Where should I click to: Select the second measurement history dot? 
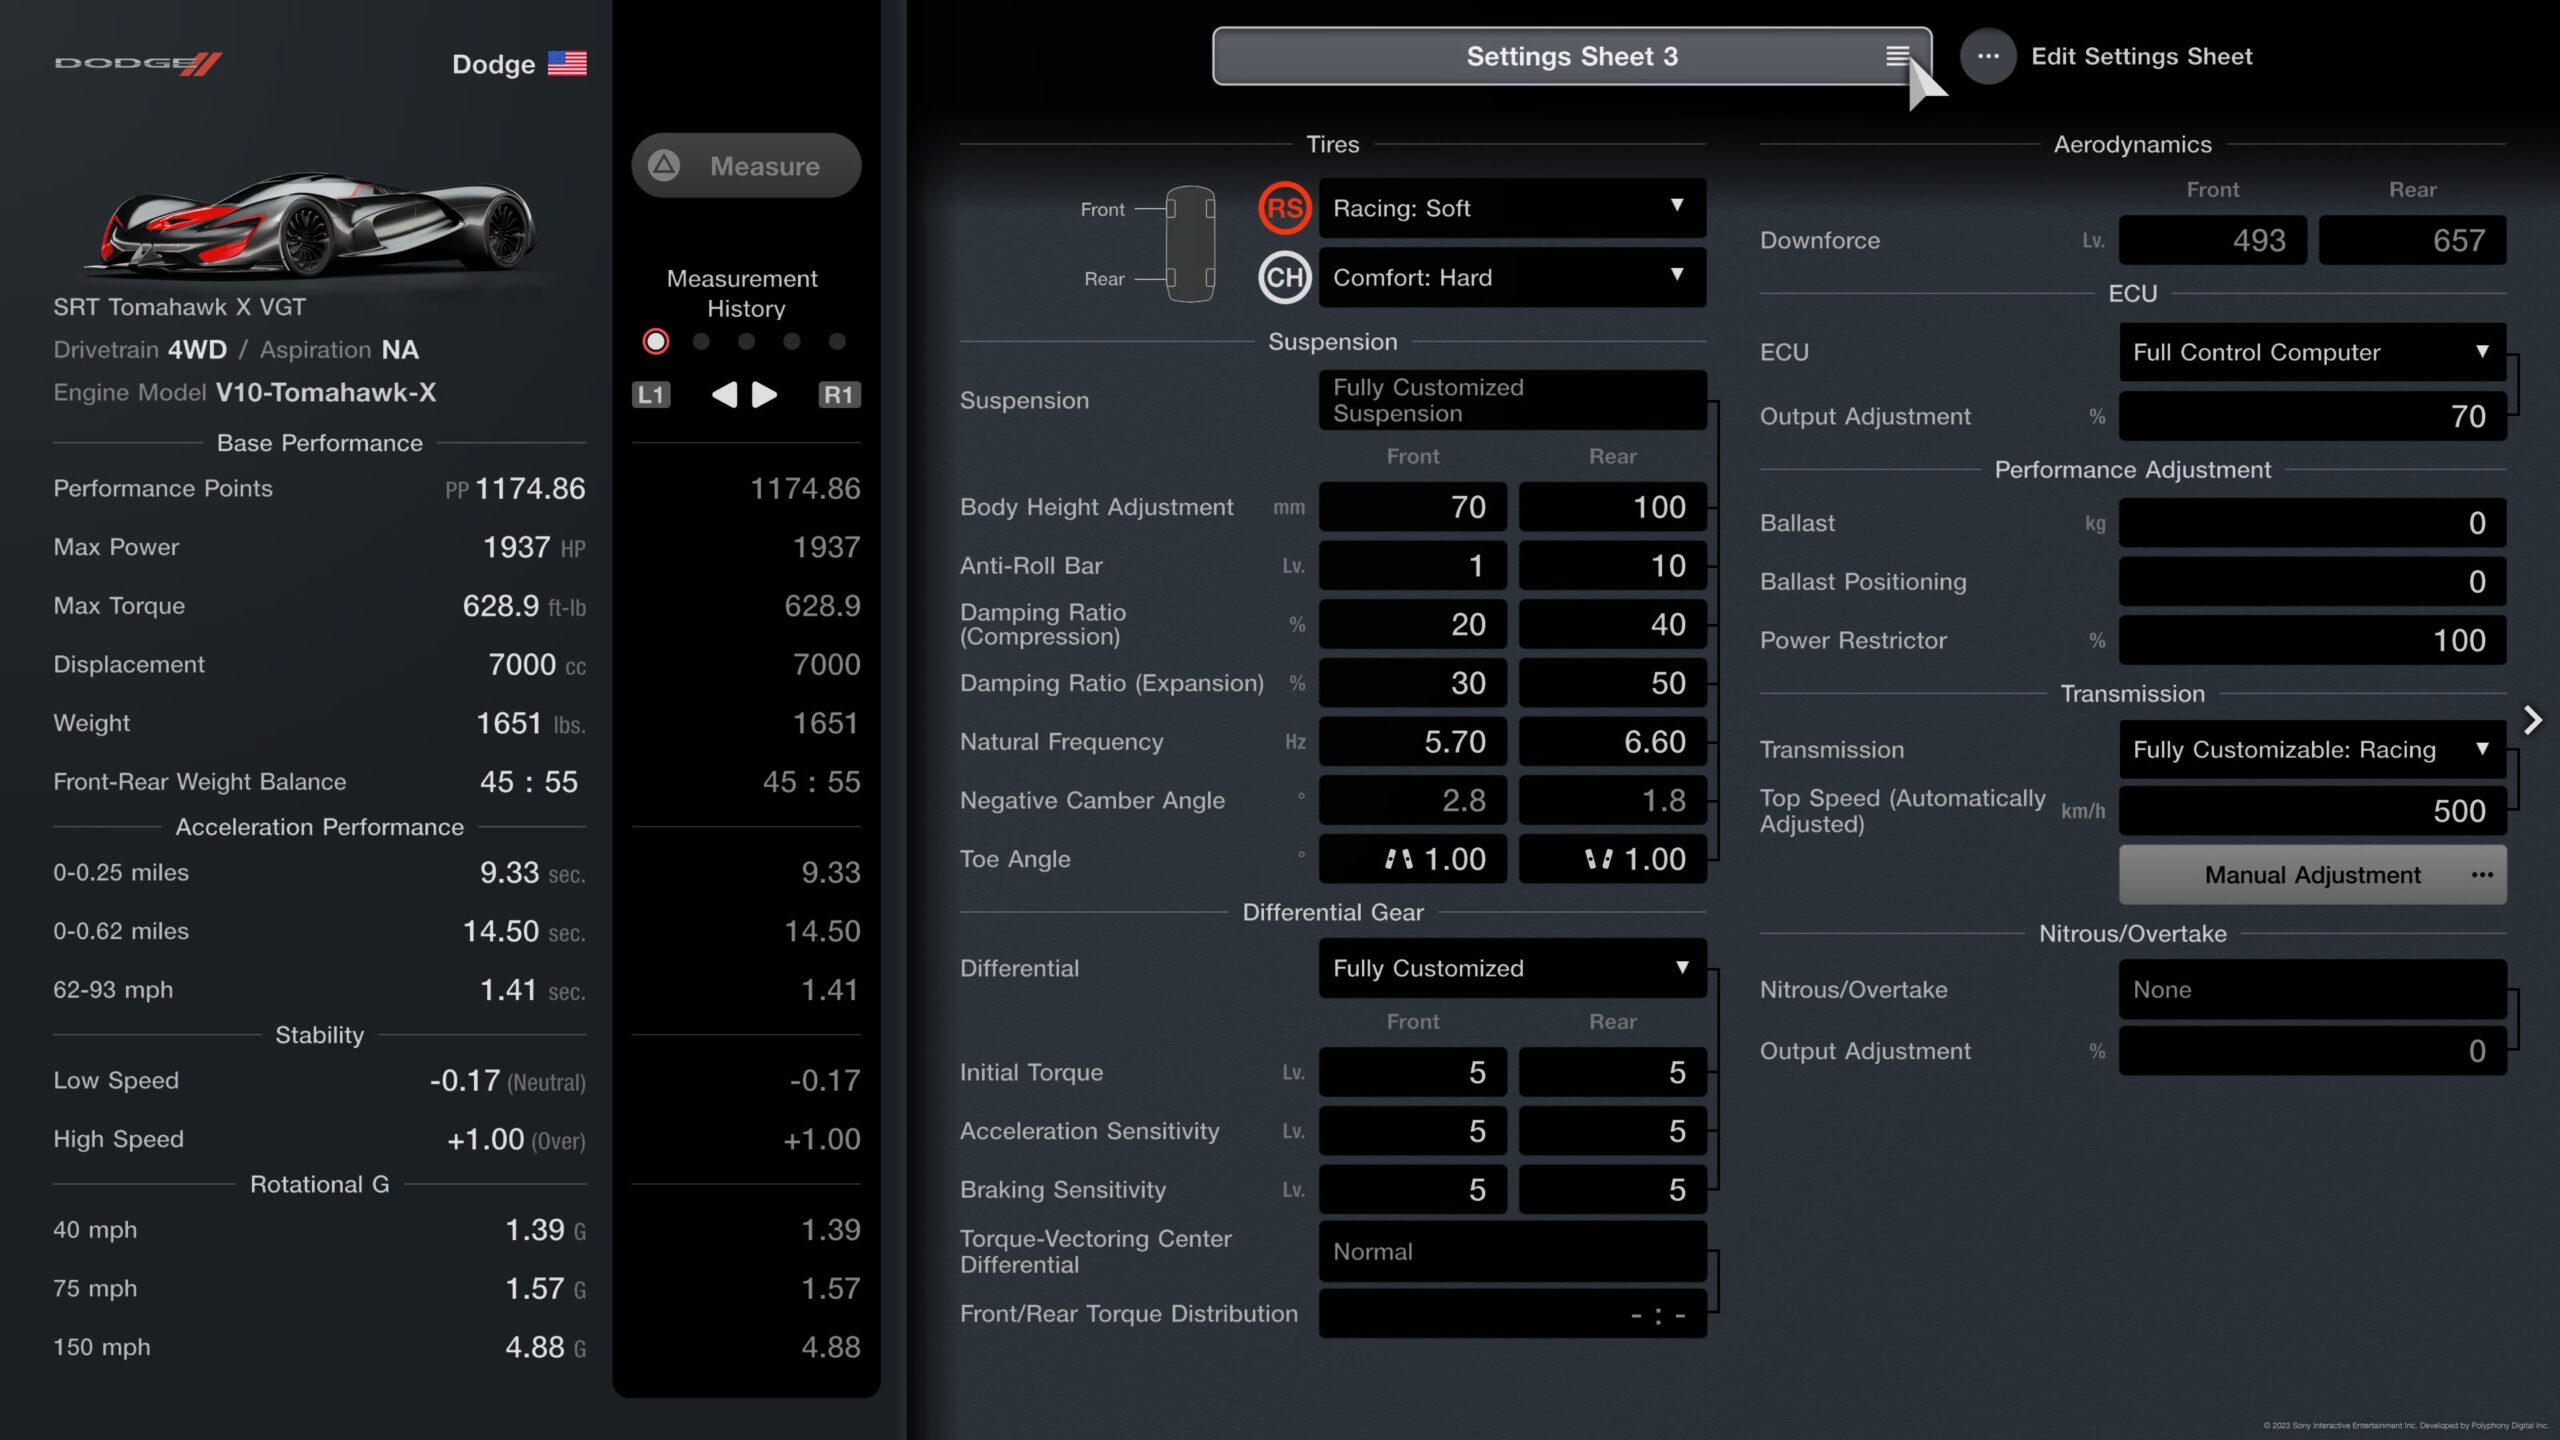(701, 342)
